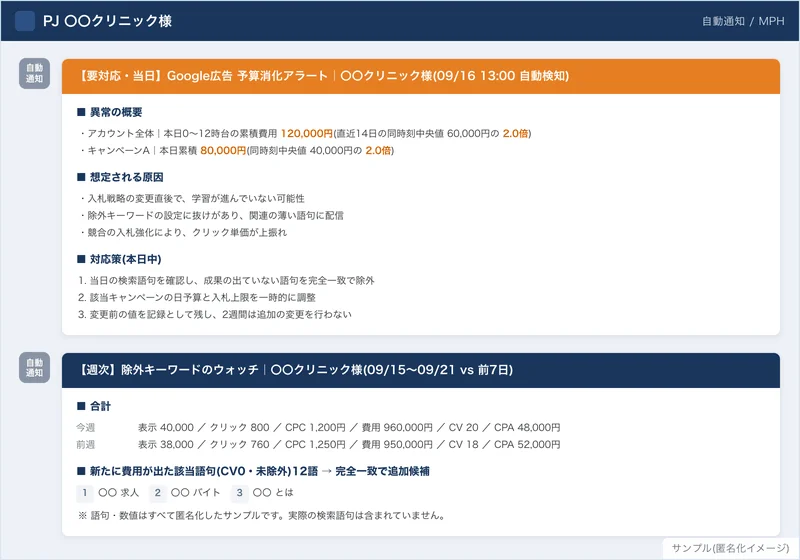Click the 想定される原因 section heading
Screen dimensions: 800x560
point(120,177)
